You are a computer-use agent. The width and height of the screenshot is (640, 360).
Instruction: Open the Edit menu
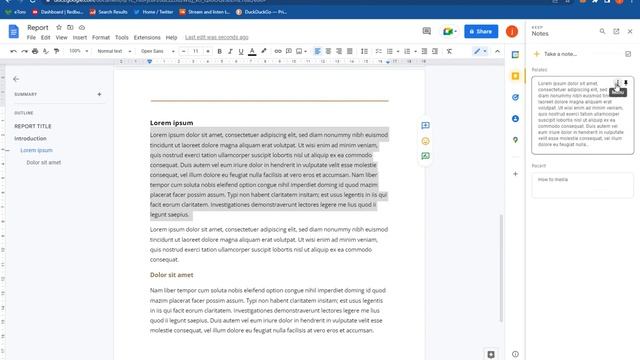click(x=45, y=38)
